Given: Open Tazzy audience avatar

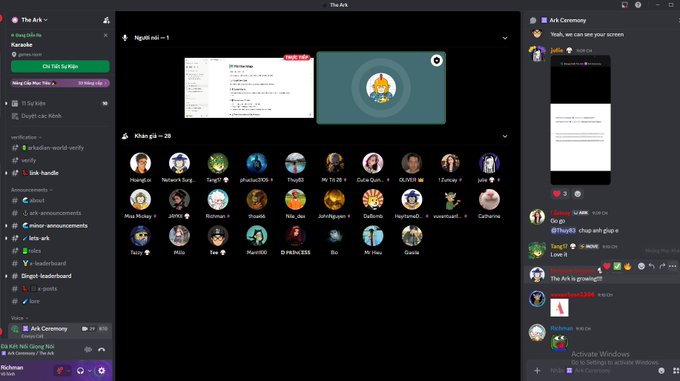Looking at the screenshot, I should 140,236.
